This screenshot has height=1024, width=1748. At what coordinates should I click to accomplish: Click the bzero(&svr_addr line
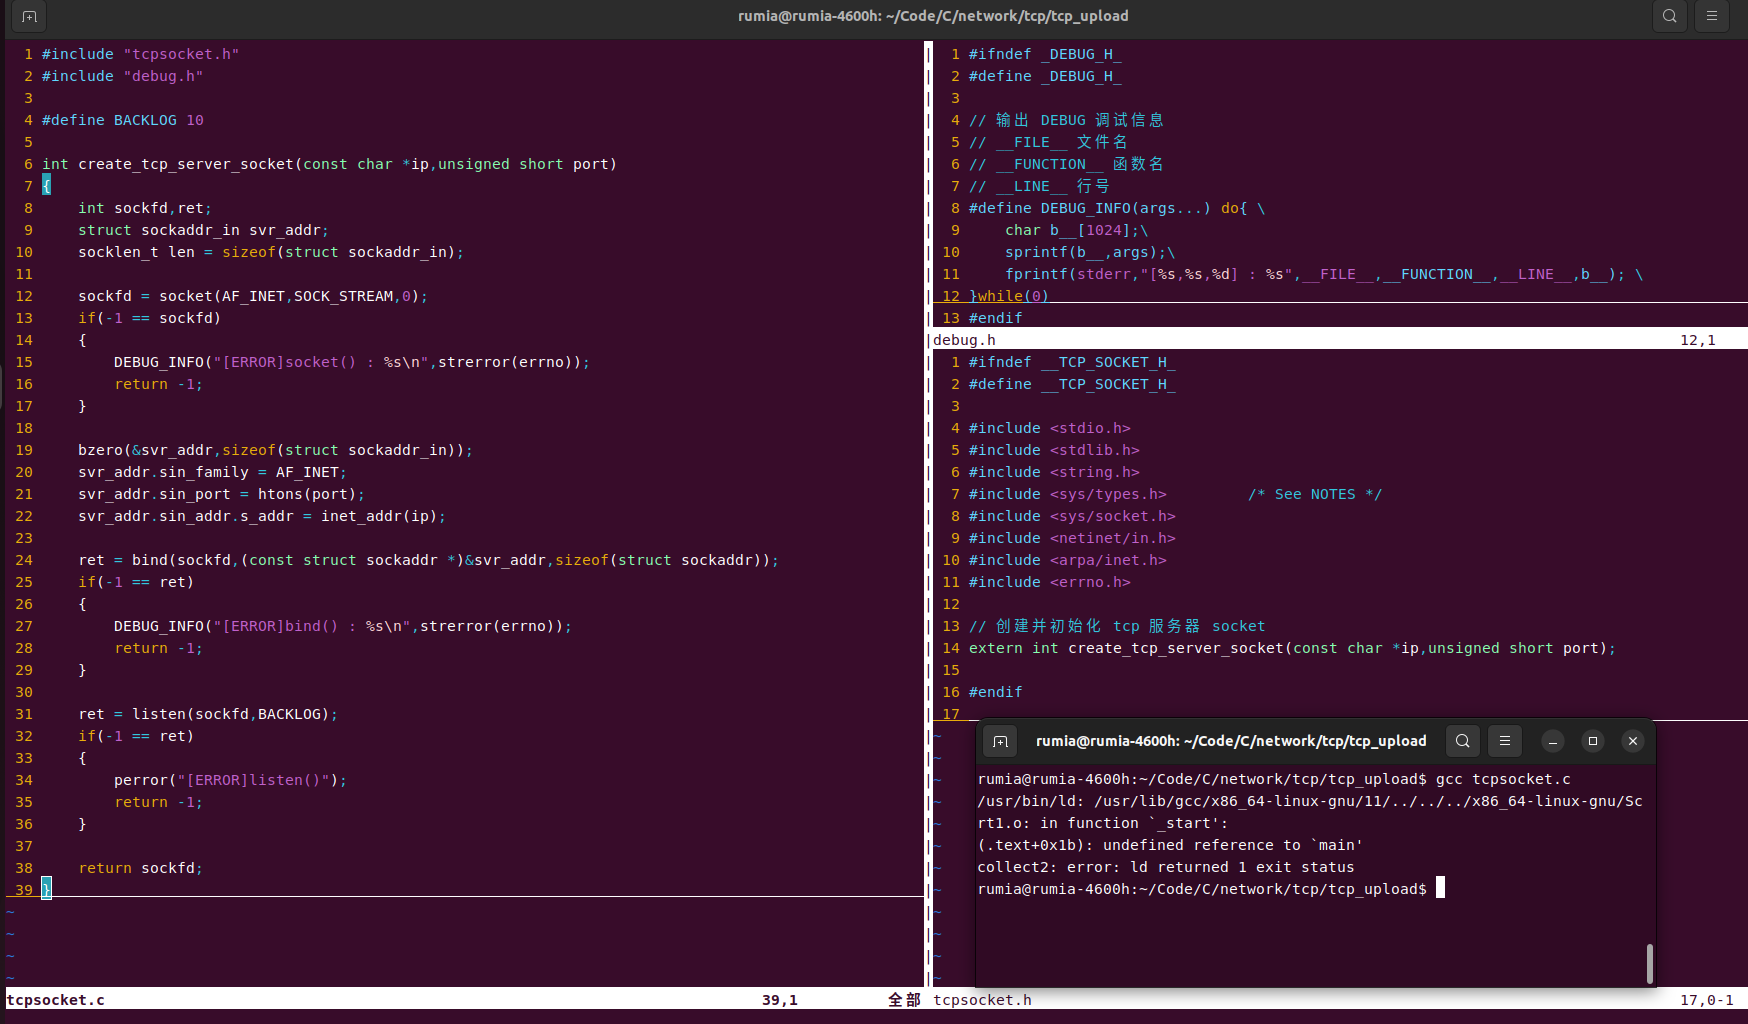(275, 450)
